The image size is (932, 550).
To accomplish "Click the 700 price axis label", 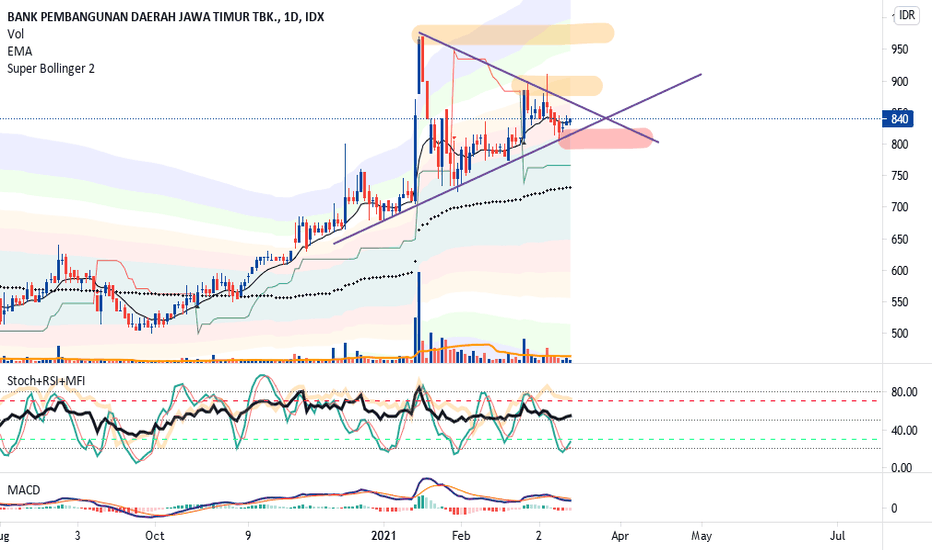I will [x=900, y=208].
